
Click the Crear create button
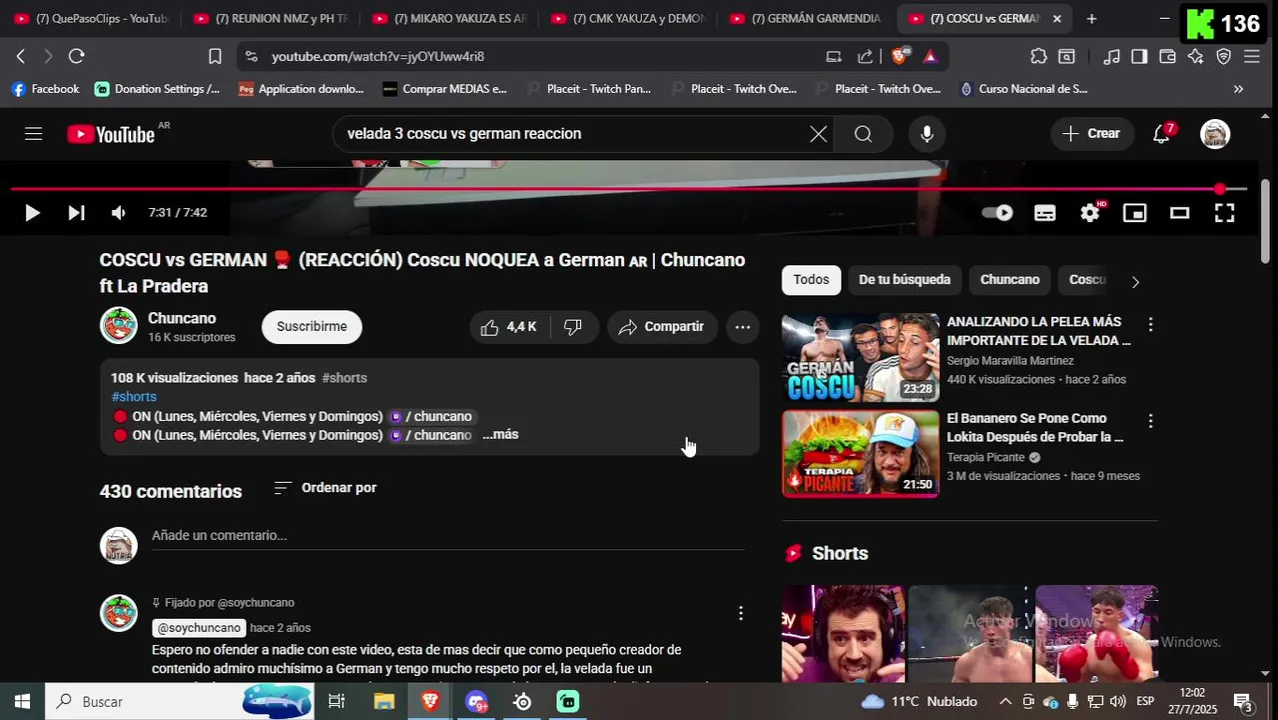[1092, 134]
